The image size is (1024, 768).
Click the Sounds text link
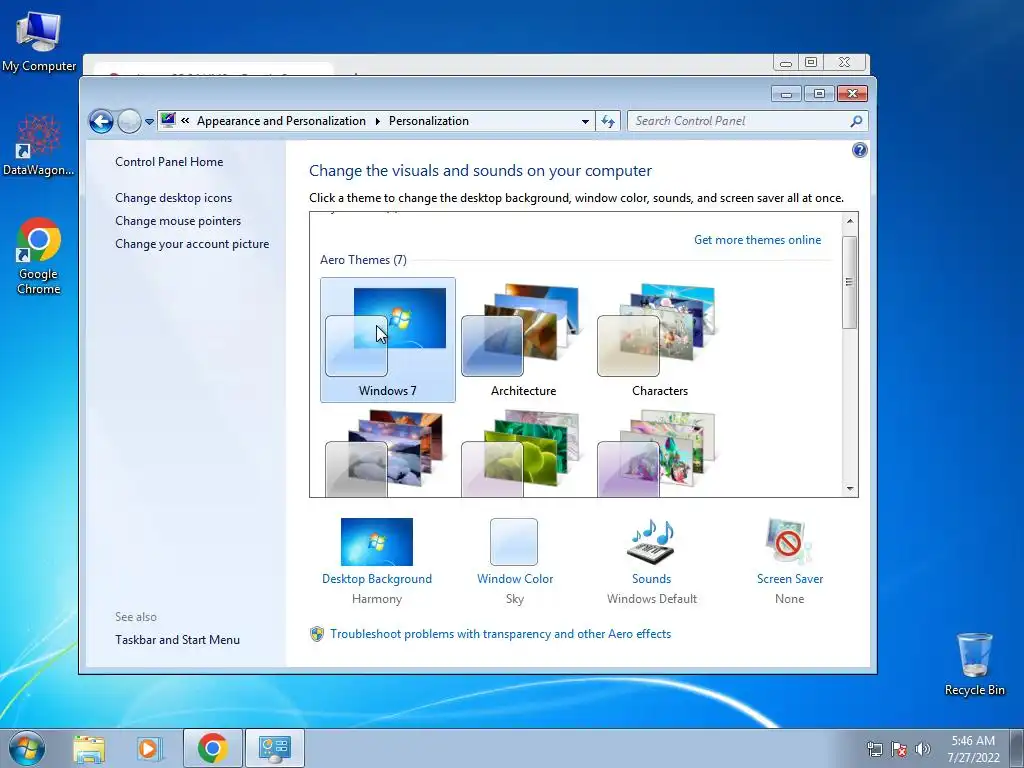click(x=652, y=579)
